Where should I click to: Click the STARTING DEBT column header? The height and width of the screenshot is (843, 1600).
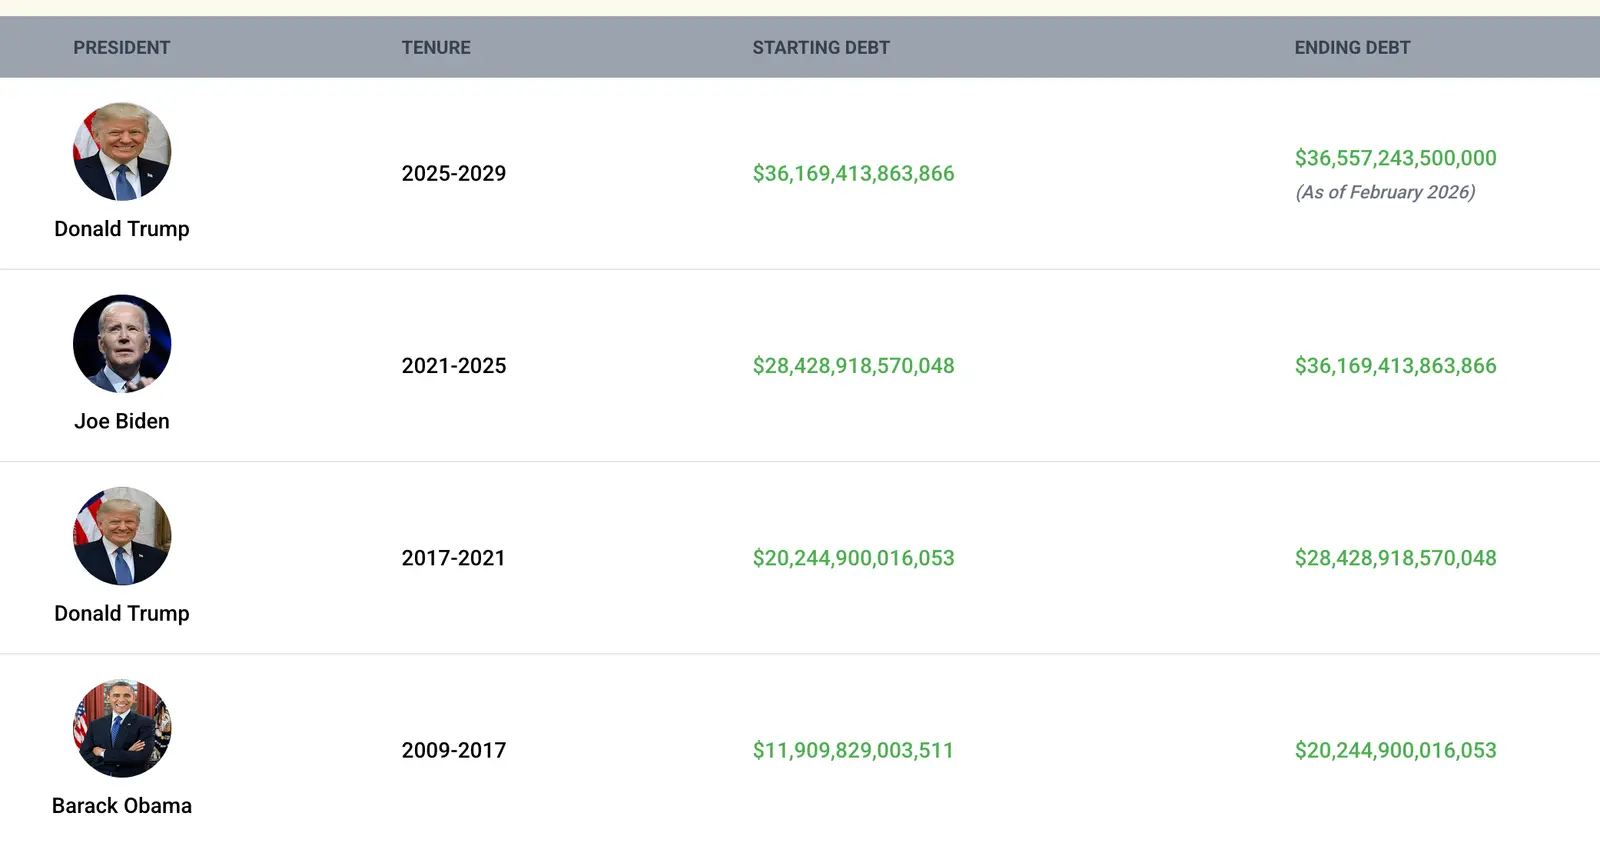click(x=821, y=48)
